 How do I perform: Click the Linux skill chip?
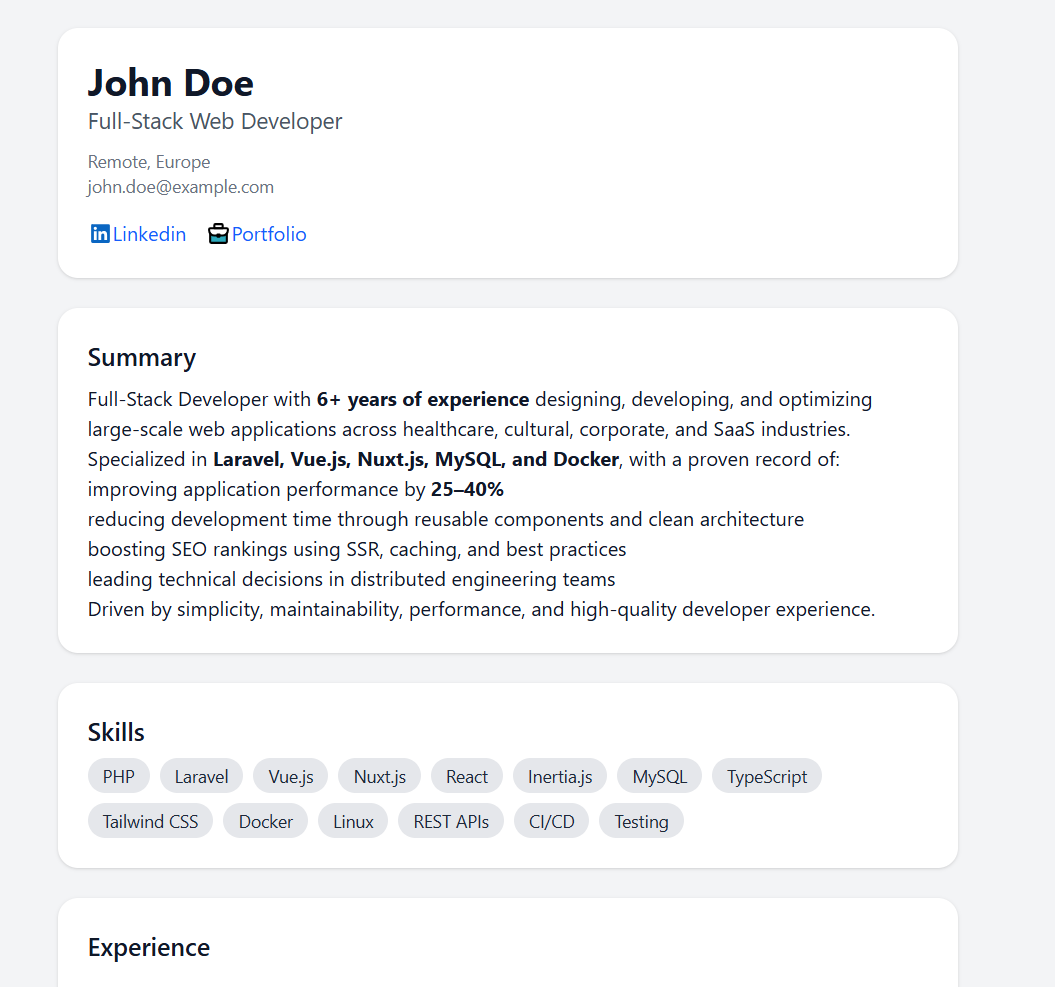pyautogui.click(x=353, y=821)
